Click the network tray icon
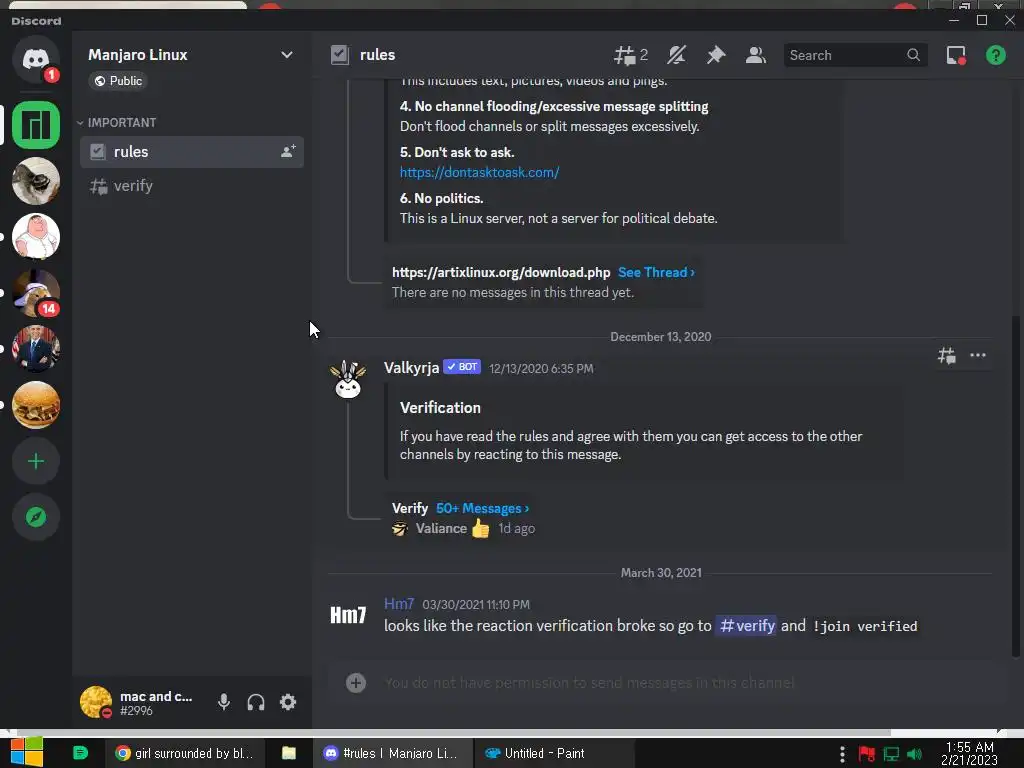This screenshot has height=768, width=1024. (x=891, y=754)
